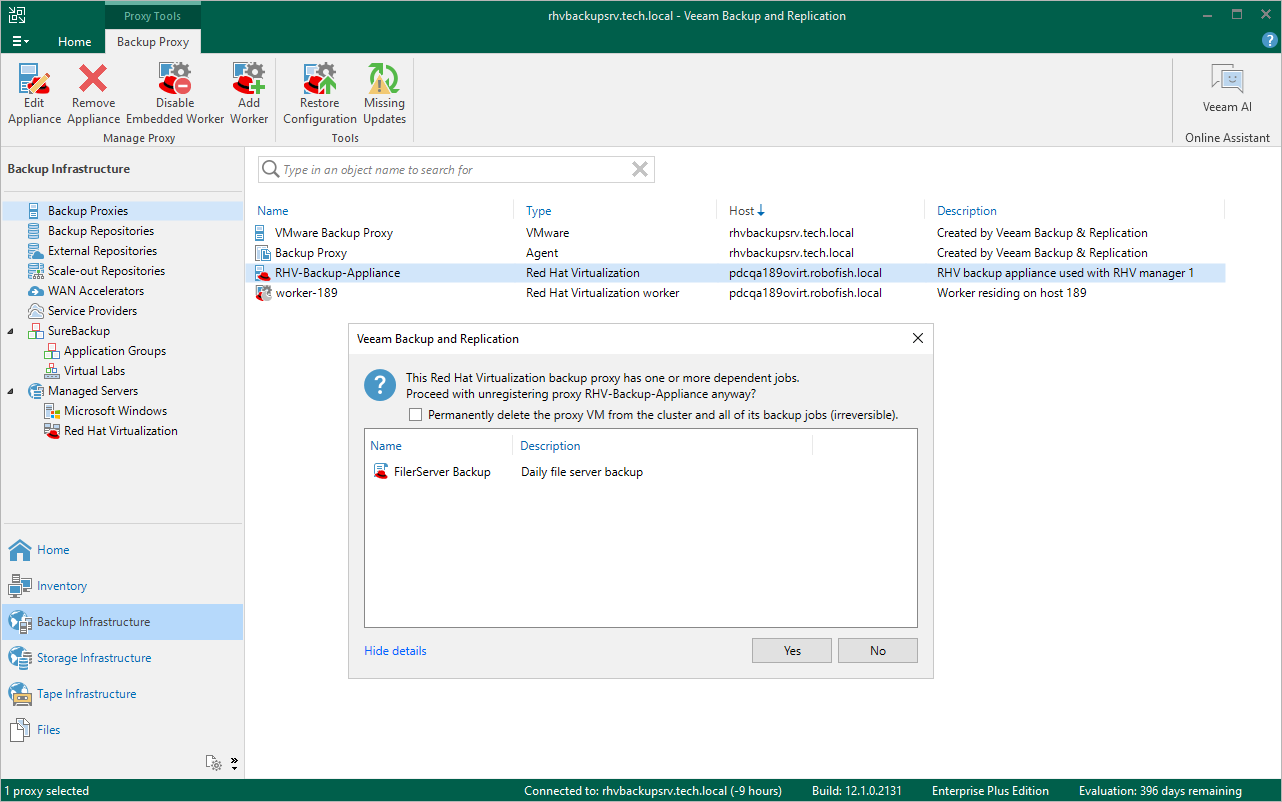Click Yes to unregister the proxy
Image resolution: width=1282 pixels, height=802 pixels.
(x=793, y=651)
